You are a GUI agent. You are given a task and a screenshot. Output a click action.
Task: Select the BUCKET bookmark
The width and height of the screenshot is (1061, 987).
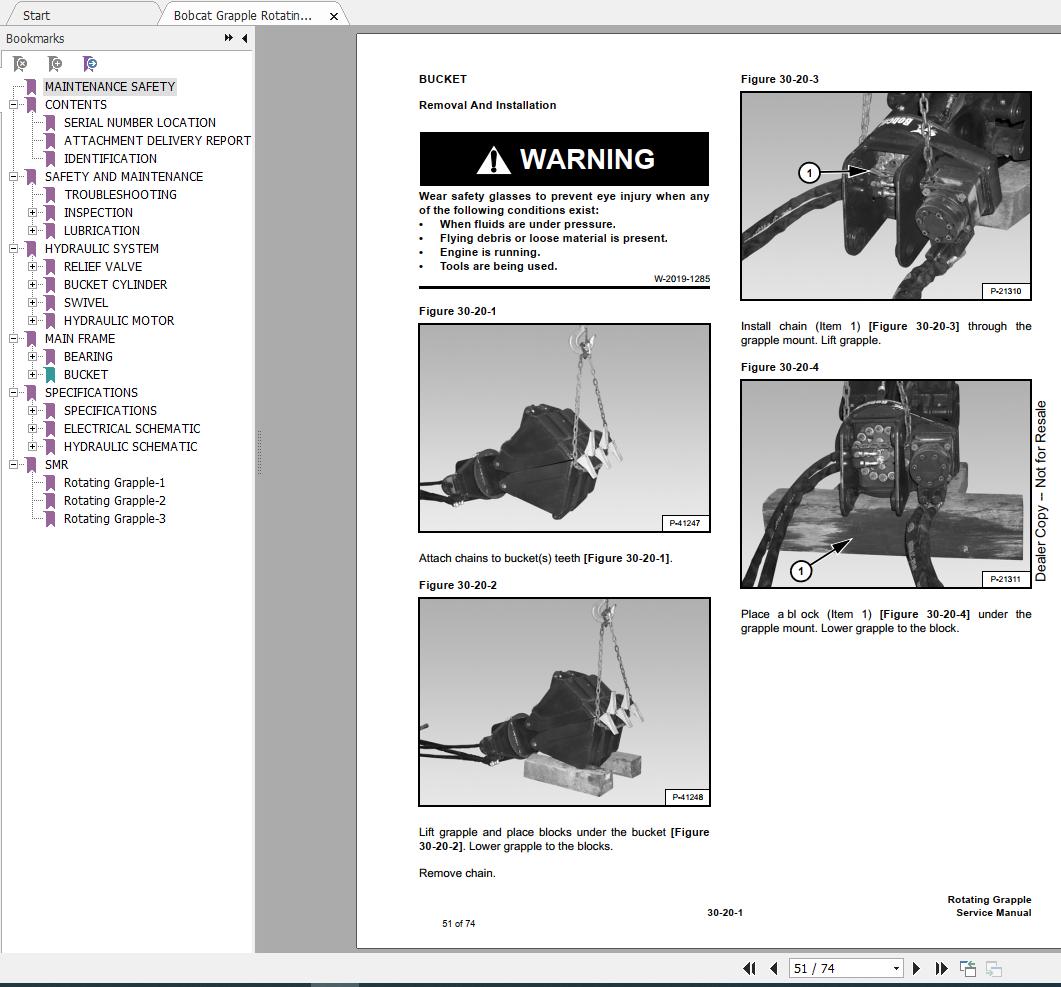tap(85, 374)
